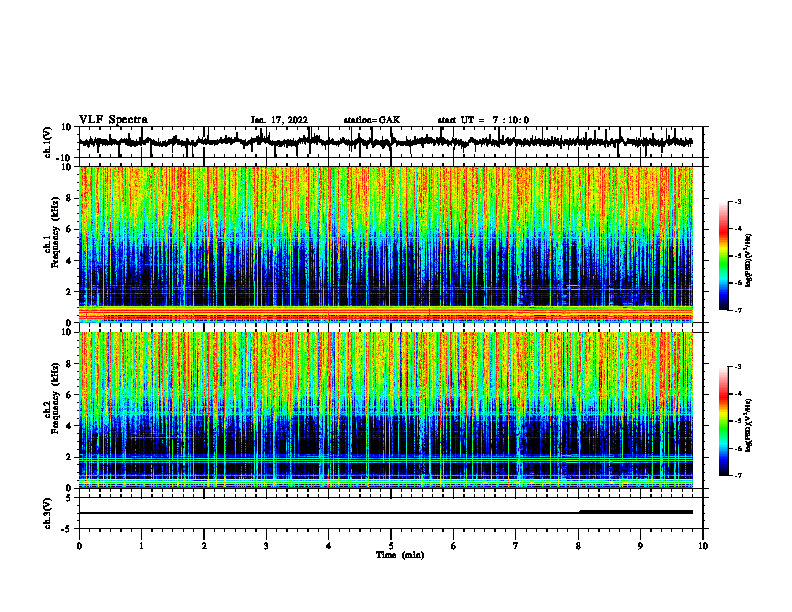Click the 'station=GAK' header label
Viewport: 792px width, 612px height.
(x=372, y=120)
